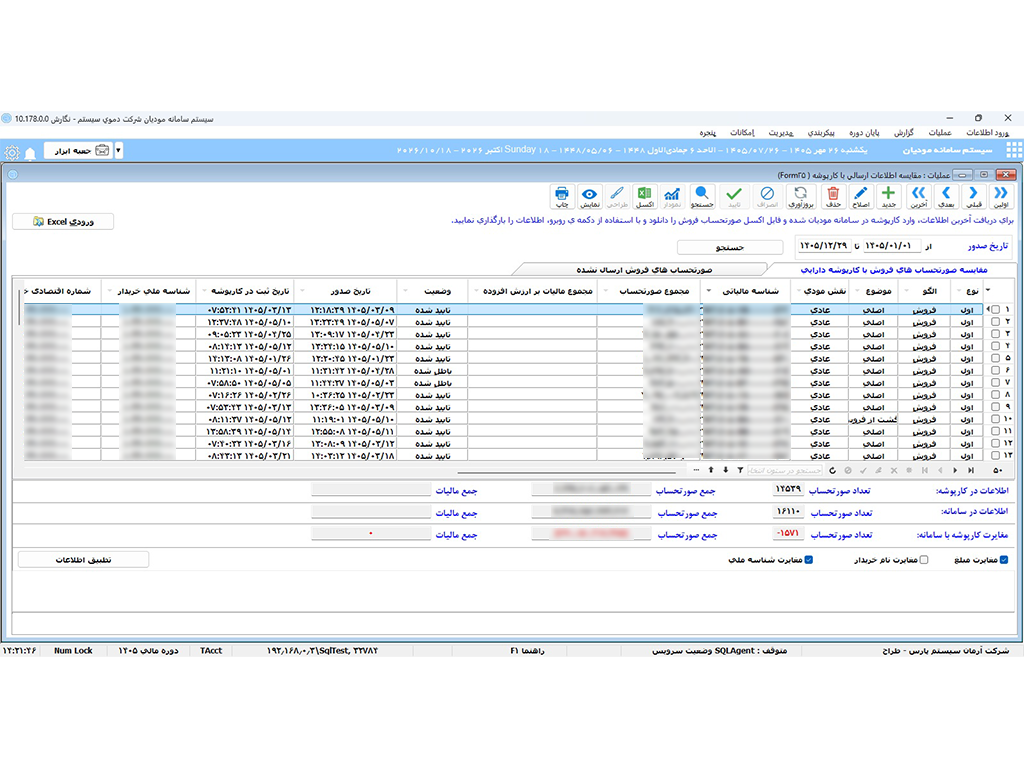Open the نمودار chart icon
The image size is (1024, 768).
click(x=672, y=196)
